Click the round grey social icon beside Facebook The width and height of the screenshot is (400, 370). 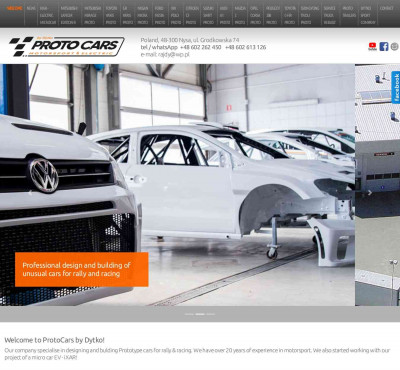(395, 46)
